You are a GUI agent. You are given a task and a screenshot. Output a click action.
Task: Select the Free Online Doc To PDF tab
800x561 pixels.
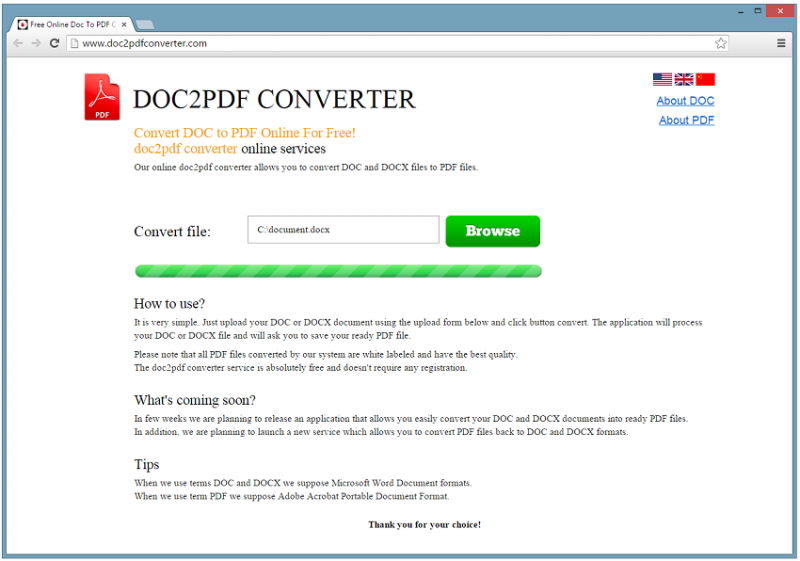pos(72,24)
